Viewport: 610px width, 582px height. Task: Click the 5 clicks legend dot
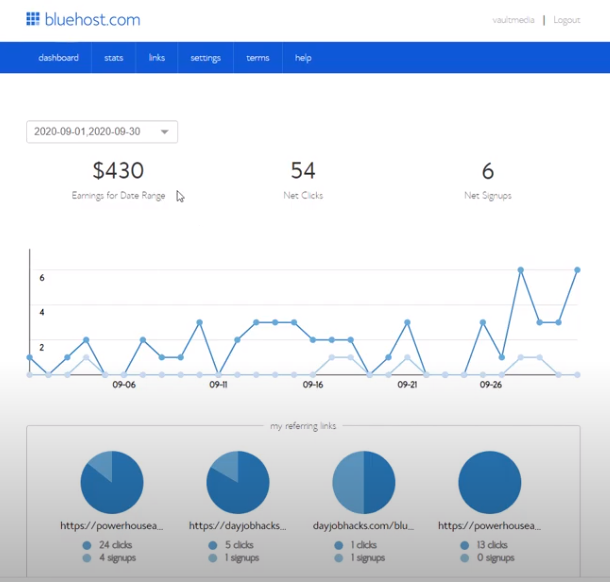(x=212, y=545)
